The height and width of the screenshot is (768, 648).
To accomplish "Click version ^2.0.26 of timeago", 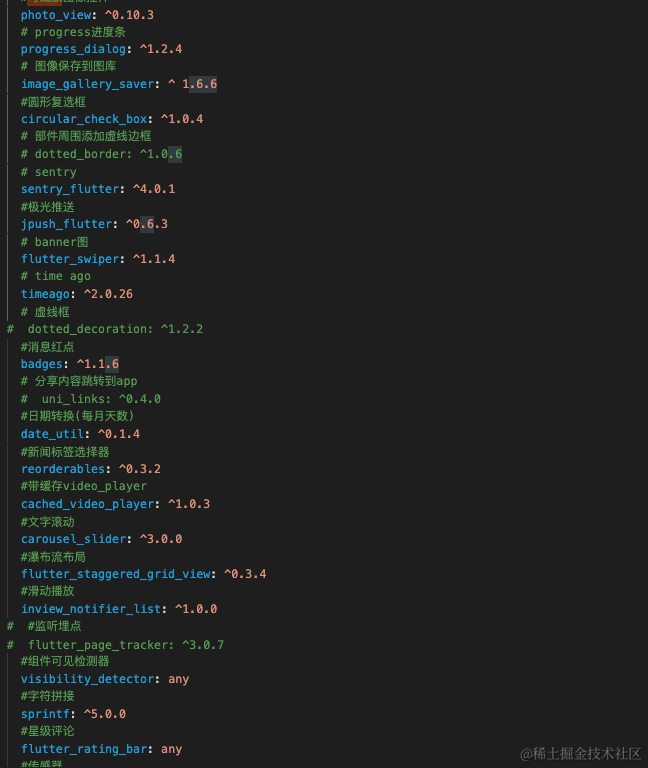I will pos(108,294).
